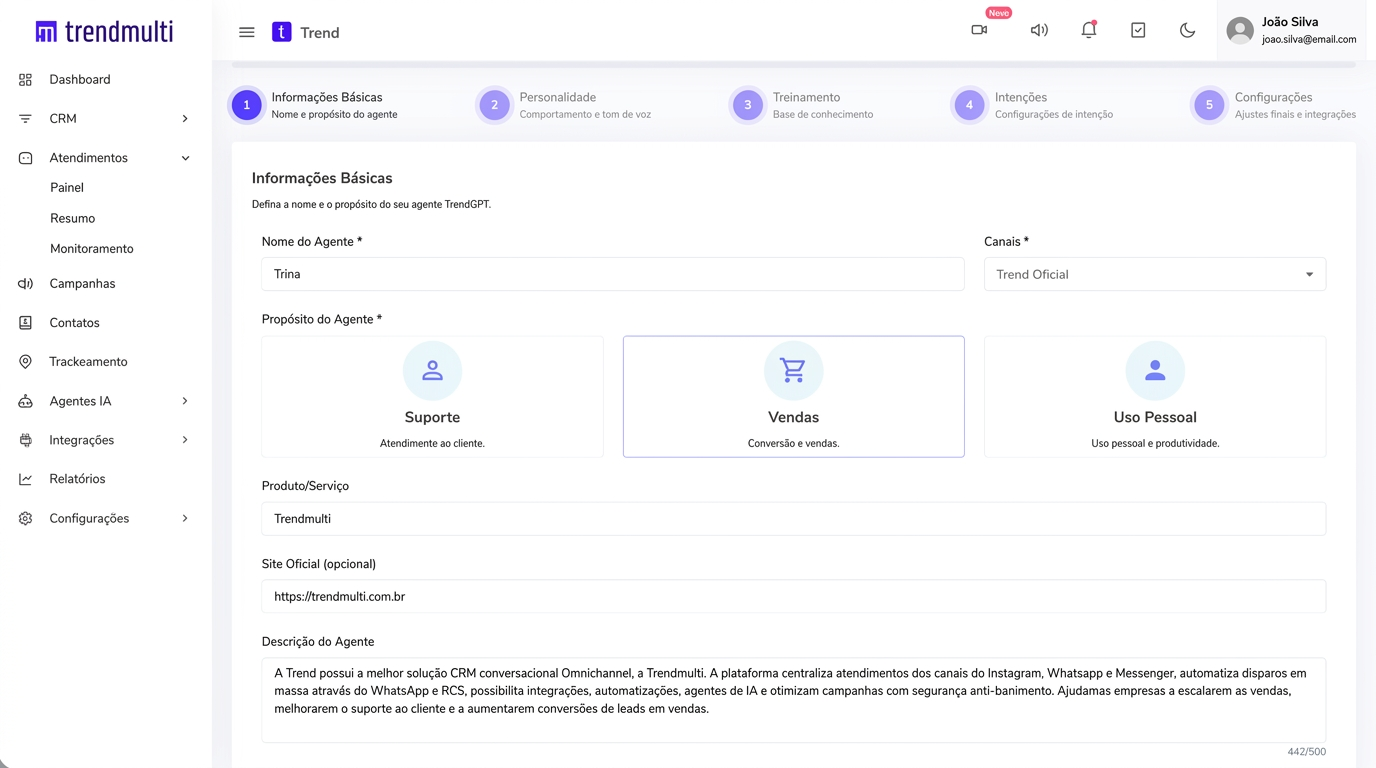
Task: Click the Contatos address book icon
Action: [26, 323]
